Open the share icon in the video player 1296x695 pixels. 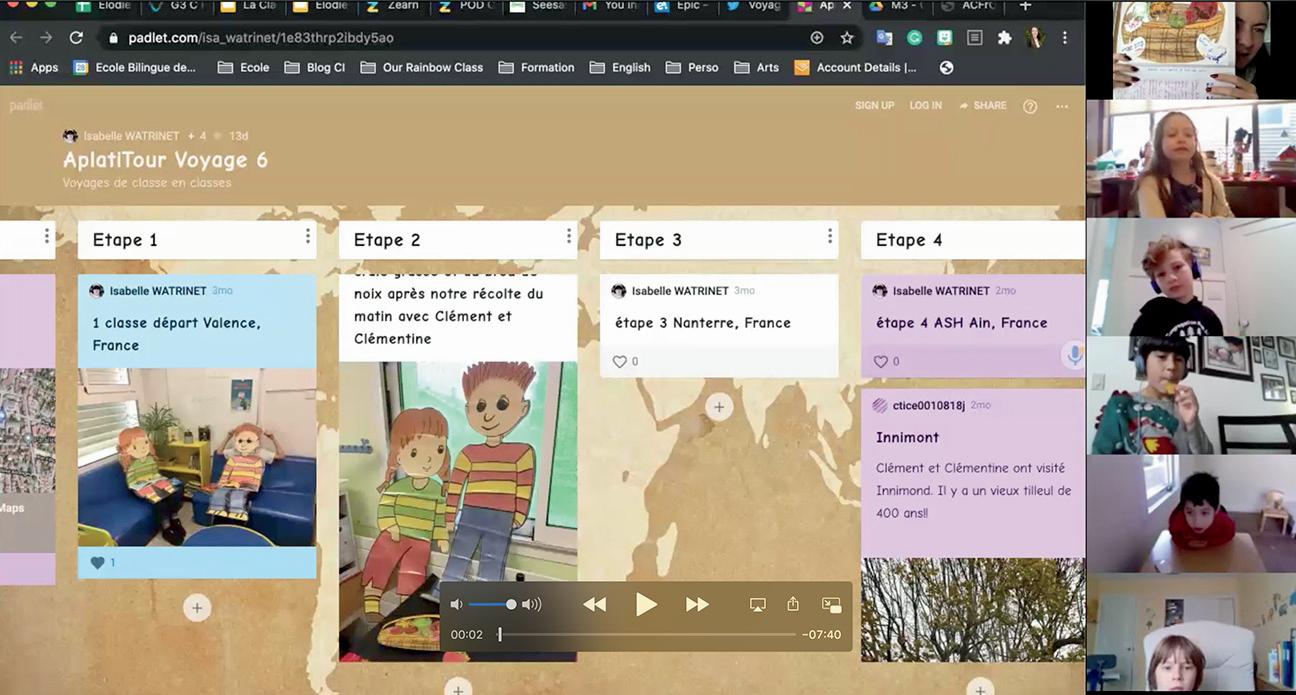[793, 604]
